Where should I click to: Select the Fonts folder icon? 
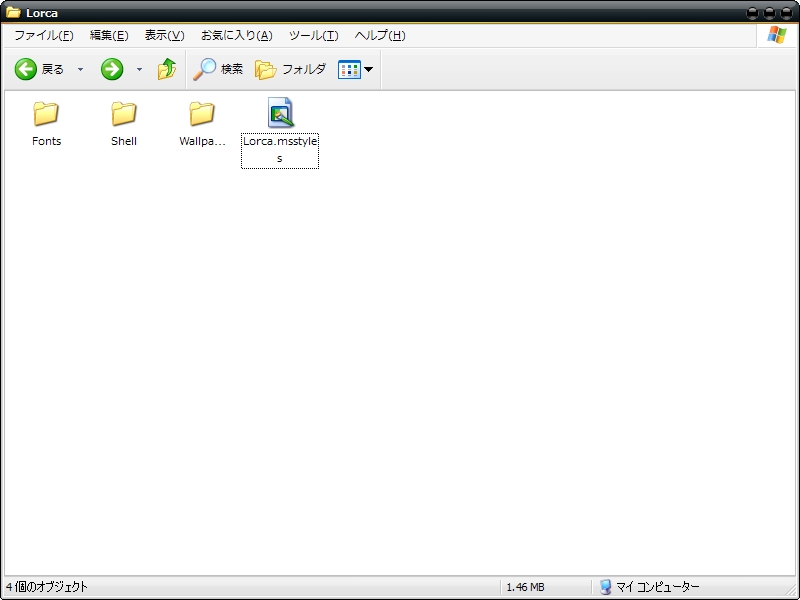46,113
